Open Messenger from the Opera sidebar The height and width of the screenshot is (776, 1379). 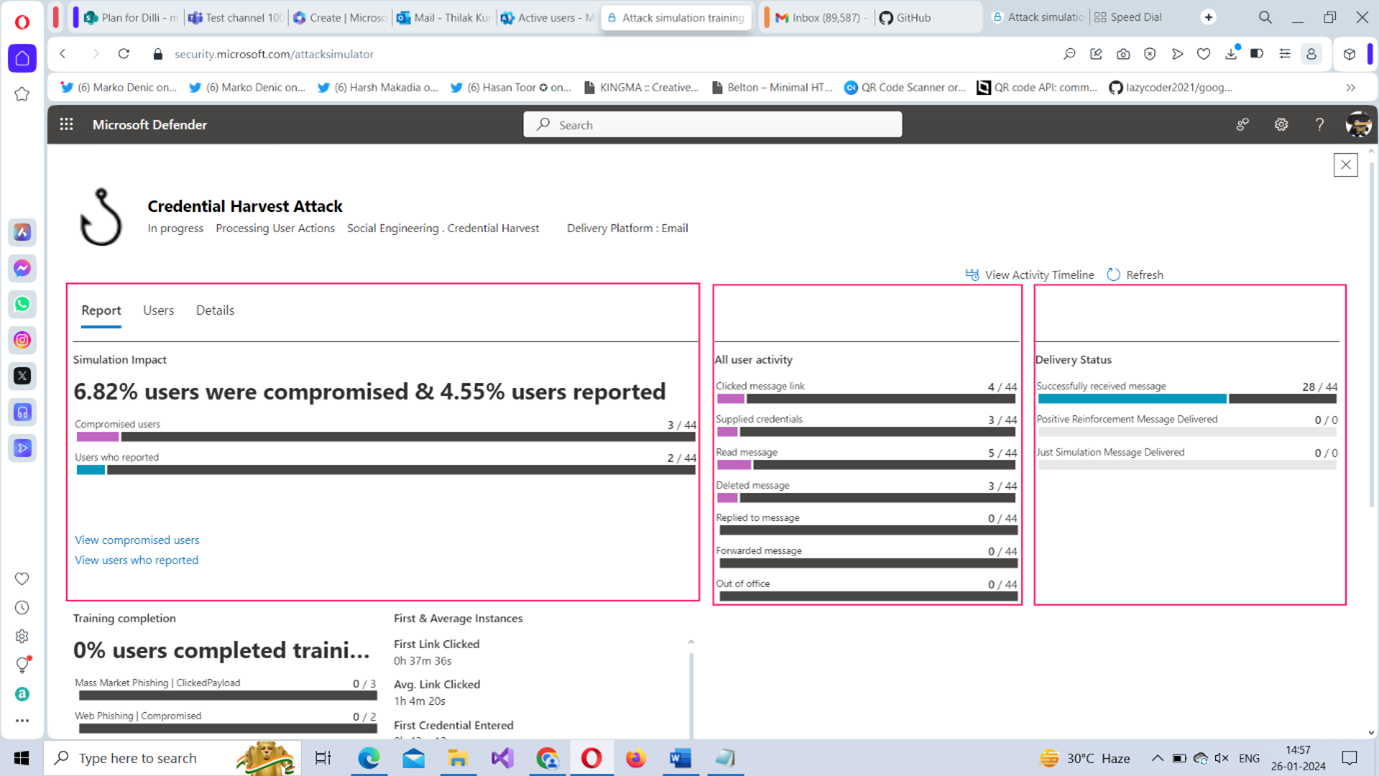pos(22,268)
